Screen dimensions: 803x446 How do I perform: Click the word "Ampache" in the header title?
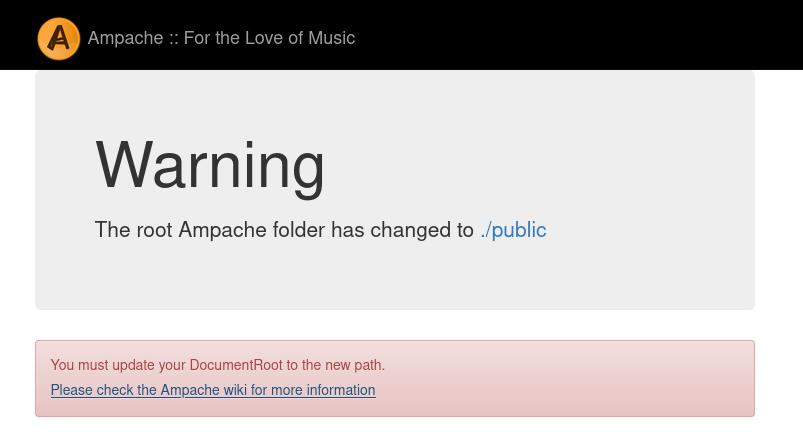(123, 39)
